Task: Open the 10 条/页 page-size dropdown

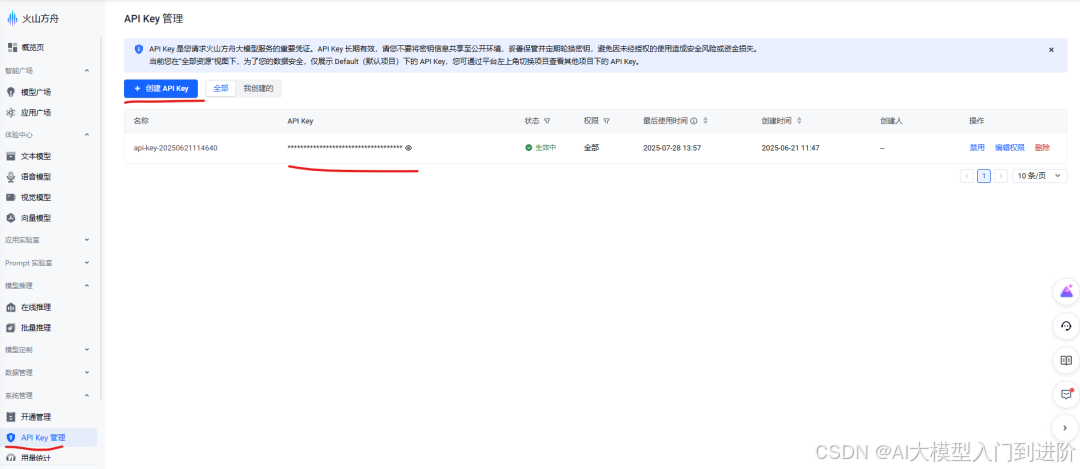Action: tap(1040, 176)
